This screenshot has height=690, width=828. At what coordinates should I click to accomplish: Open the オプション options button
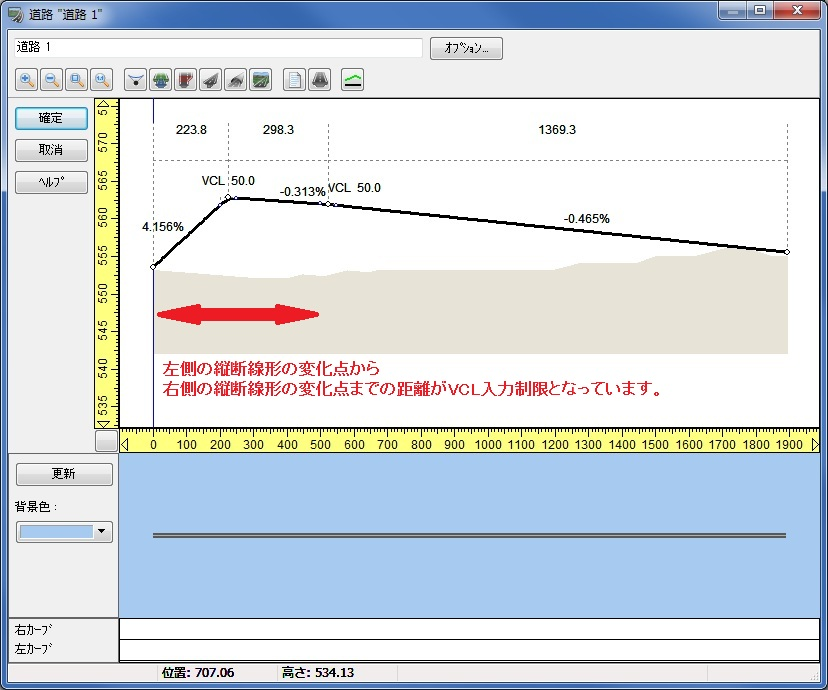click(x=466, y=48)
